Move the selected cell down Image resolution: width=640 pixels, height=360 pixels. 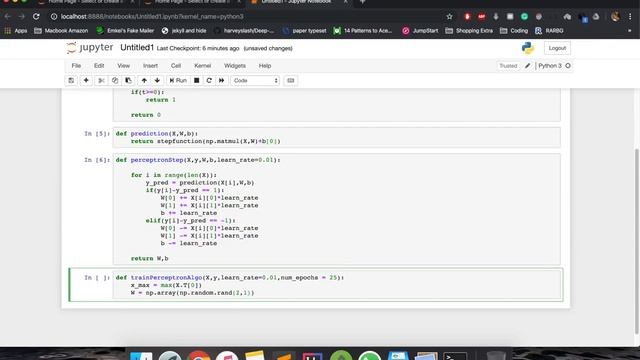point(157,80)
